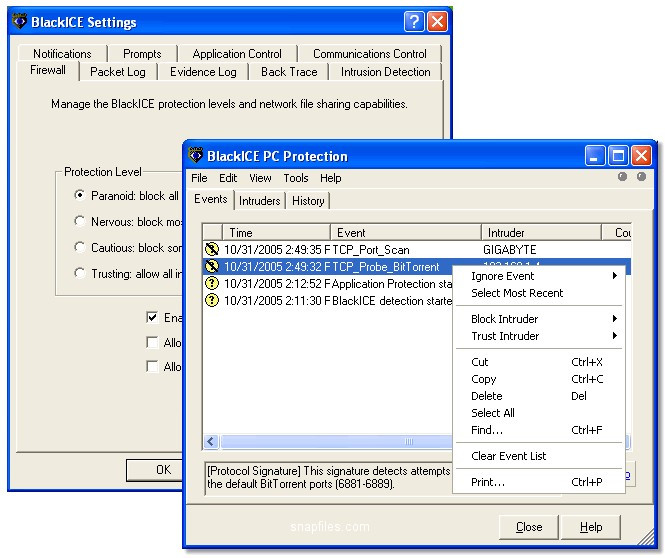Sort events by the Time column header

(276, 232)
